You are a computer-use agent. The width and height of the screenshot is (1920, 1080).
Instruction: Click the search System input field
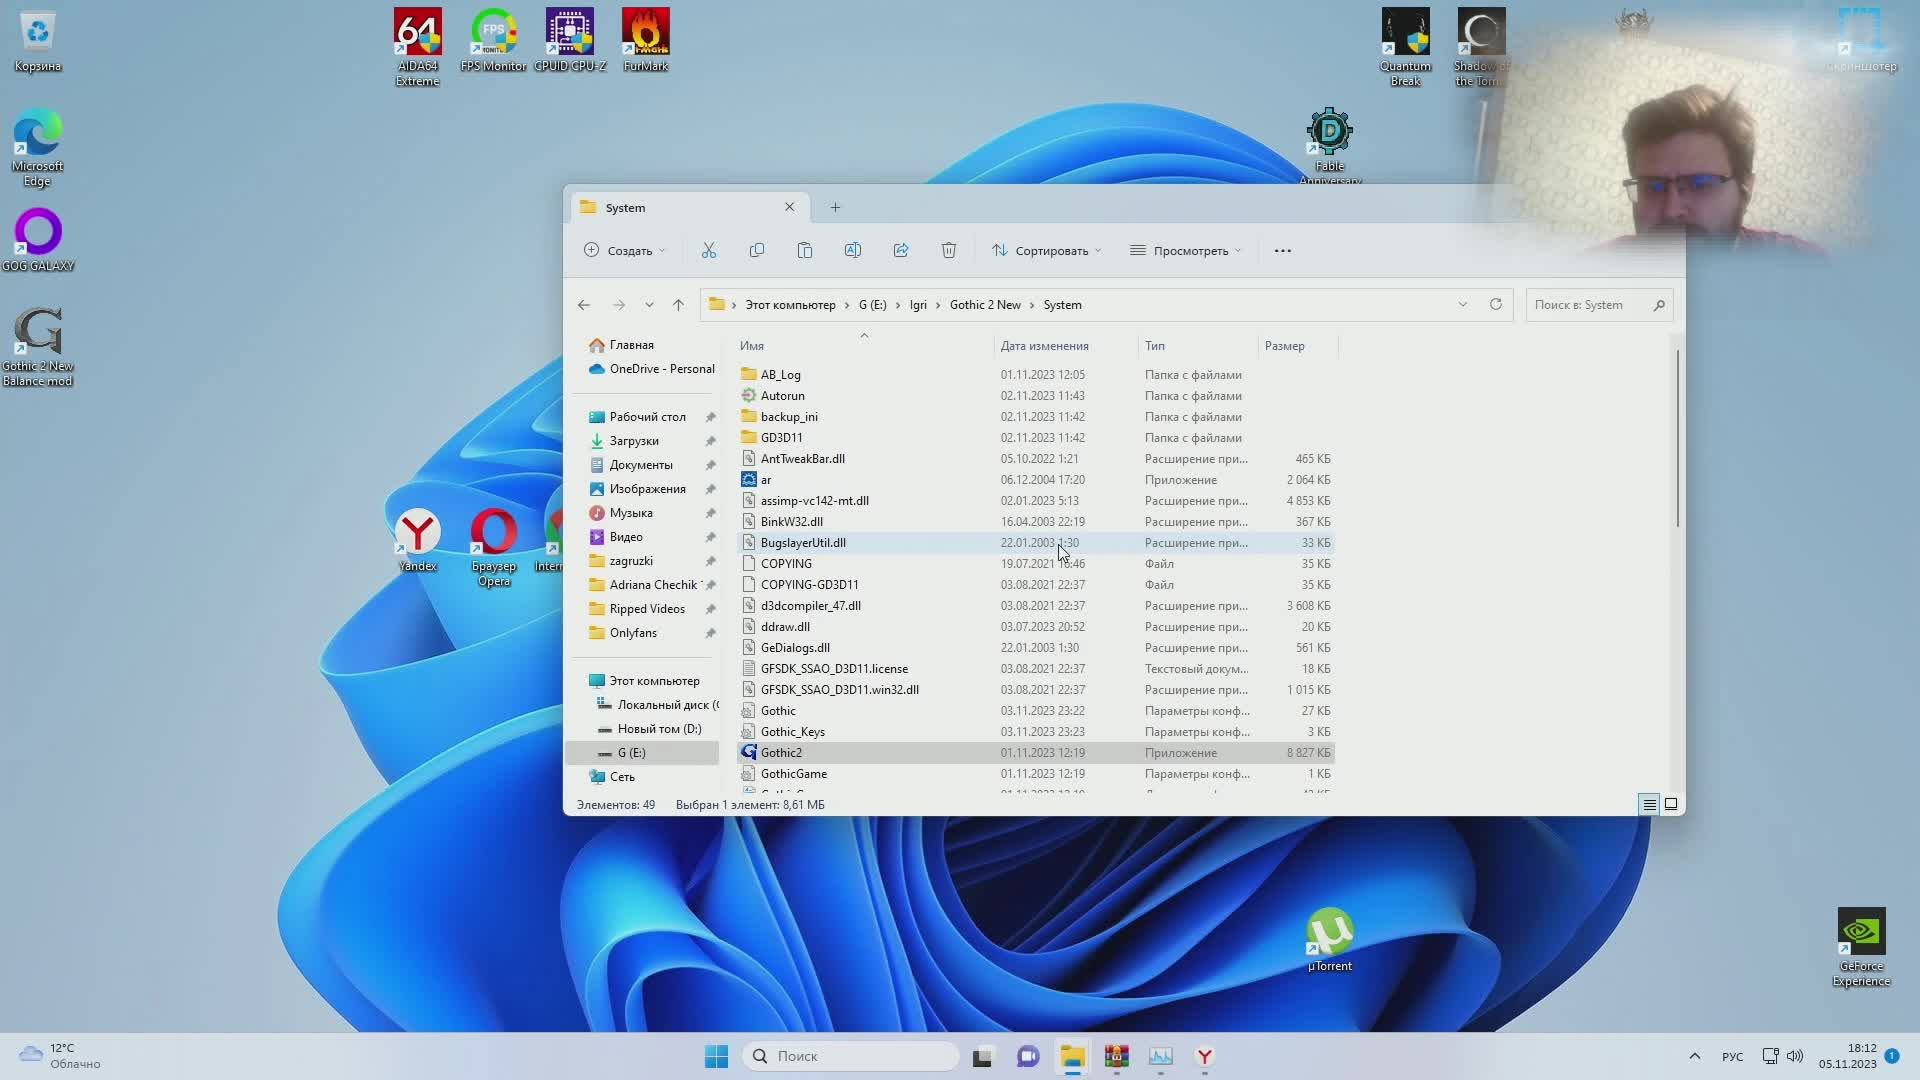coord(1590,305)
